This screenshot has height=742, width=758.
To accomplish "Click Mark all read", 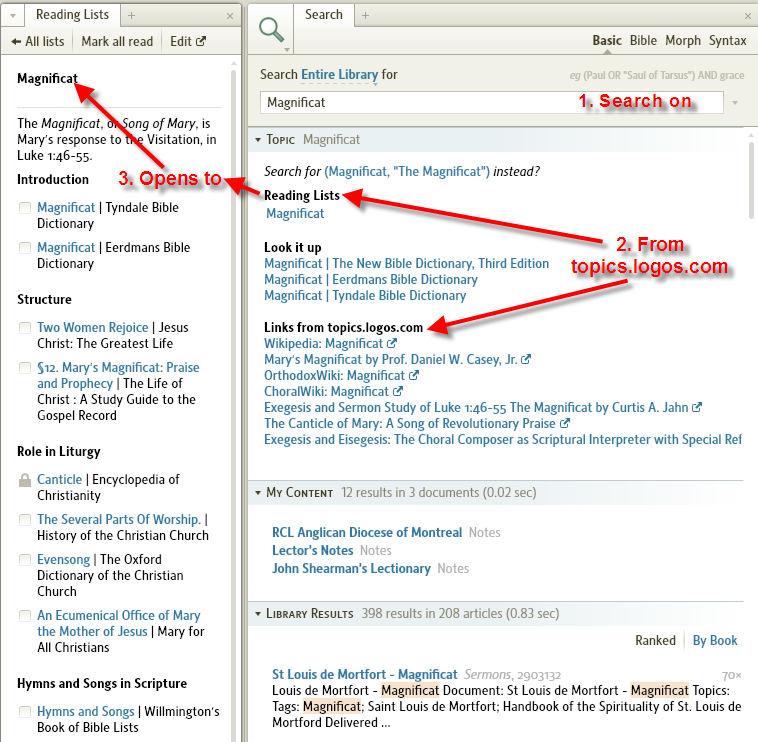I will pyautogui.click(x=117, y=42).
